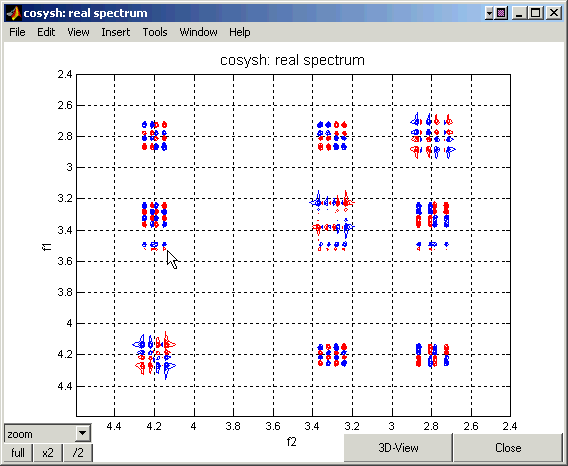Open the File menu
Viewport: 568px width, 466px height.
click(x=17, y=32)
